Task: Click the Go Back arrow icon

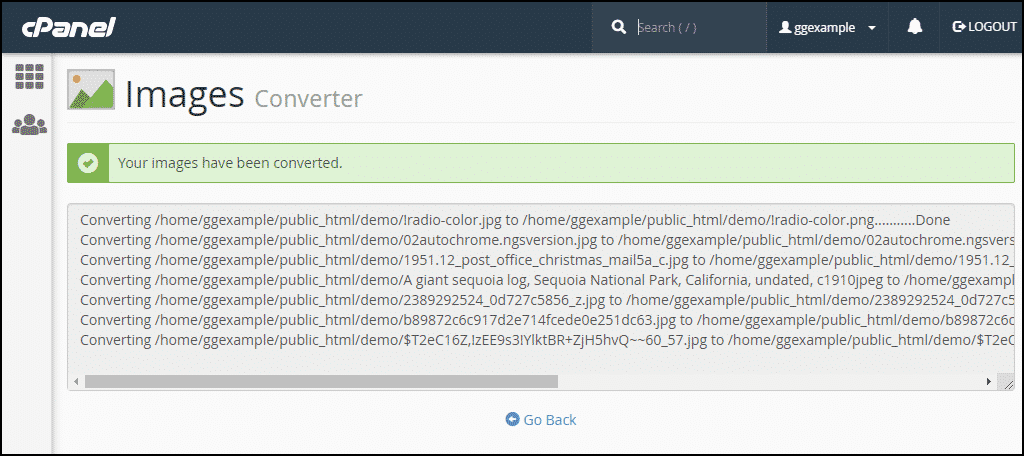Action: point(513,419)
